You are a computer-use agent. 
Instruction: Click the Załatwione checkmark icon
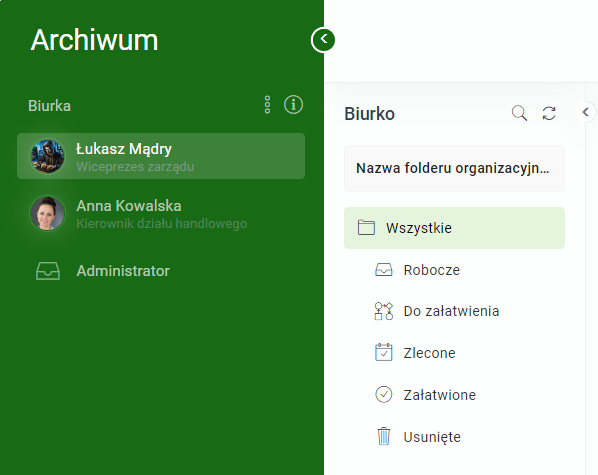tap(384, 394)
